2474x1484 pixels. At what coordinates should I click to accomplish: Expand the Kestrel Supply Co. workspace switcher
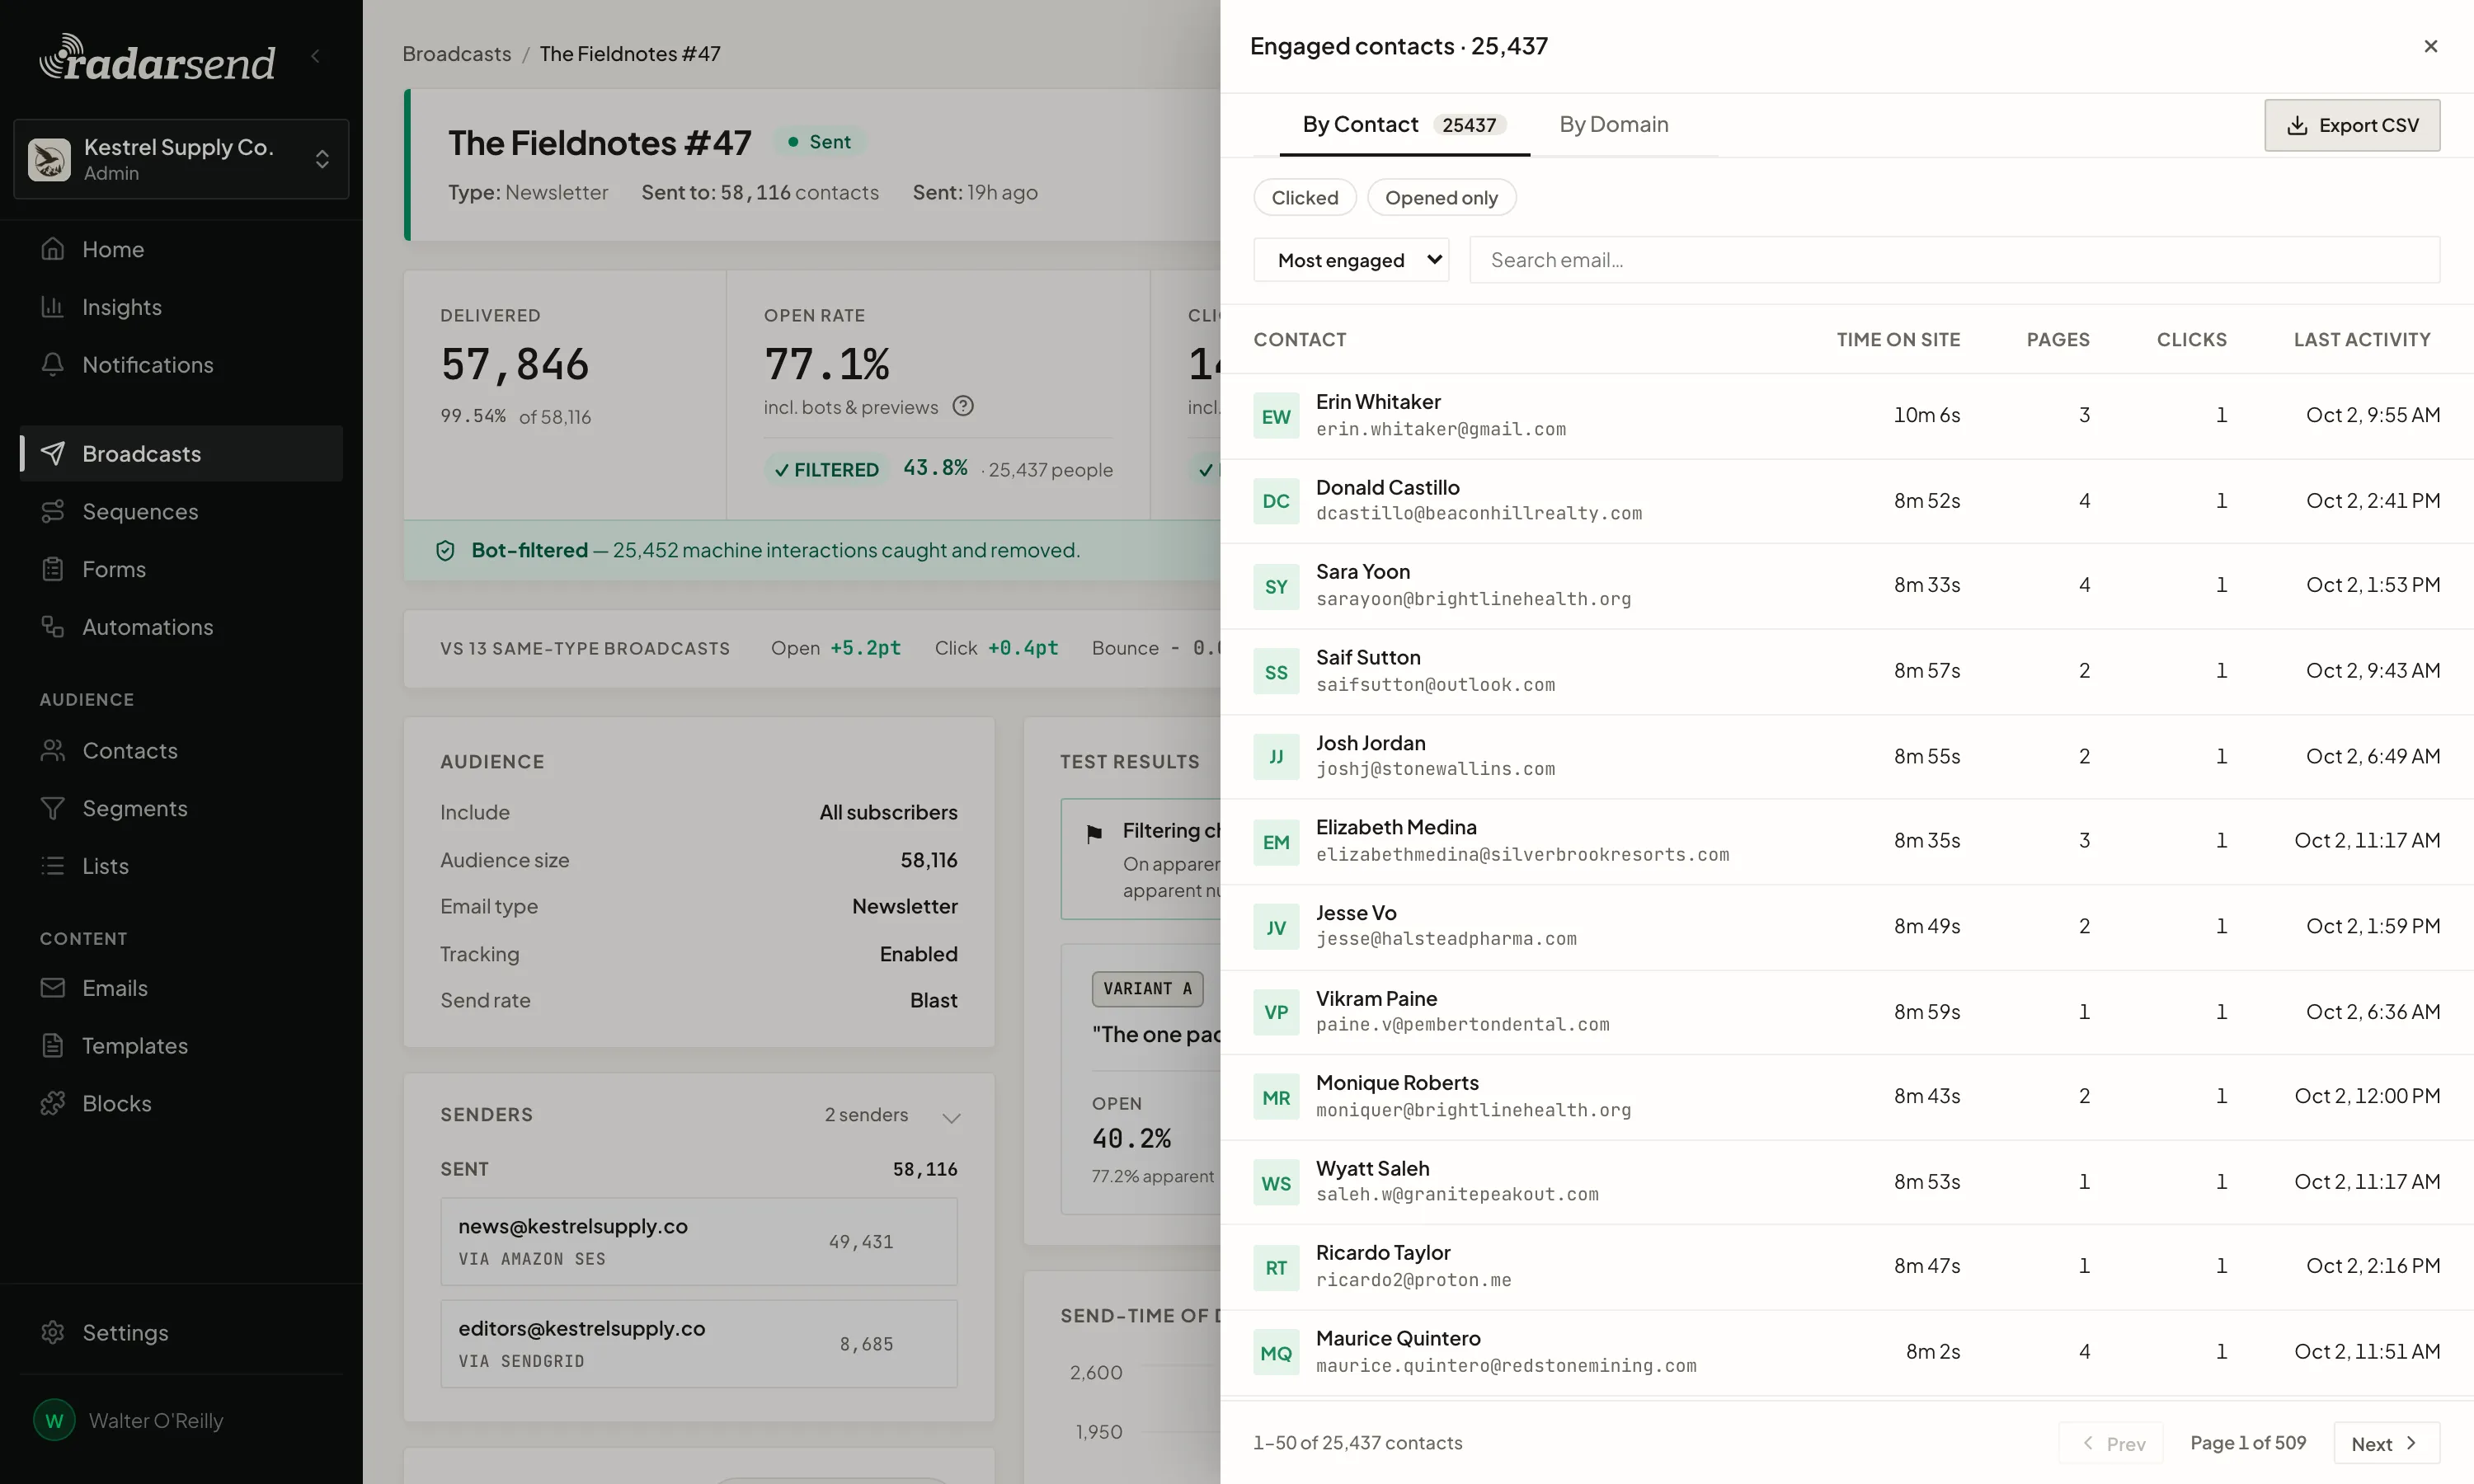[181, 159]
